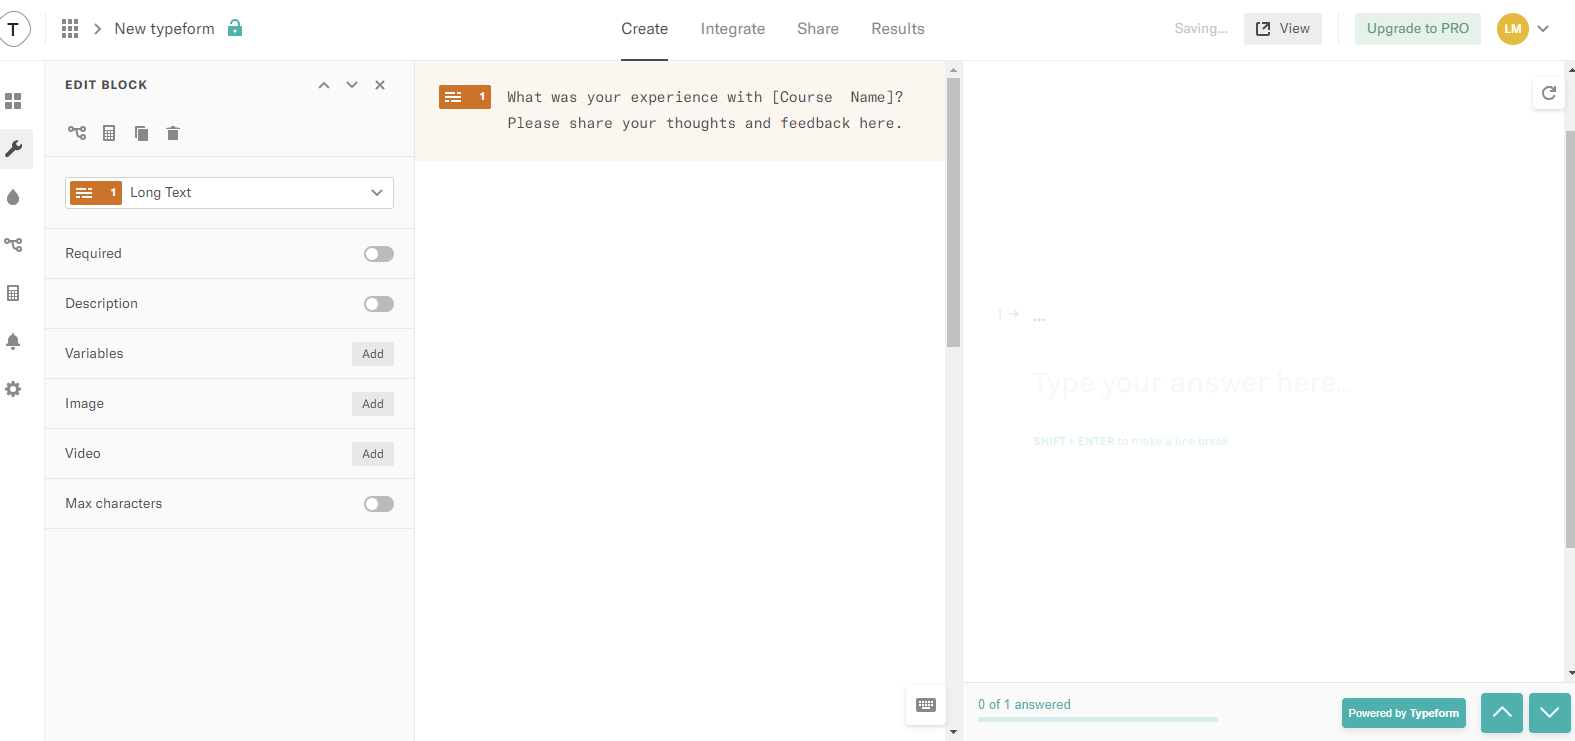Go to next block with down chevron

click(x=352, y=85)
